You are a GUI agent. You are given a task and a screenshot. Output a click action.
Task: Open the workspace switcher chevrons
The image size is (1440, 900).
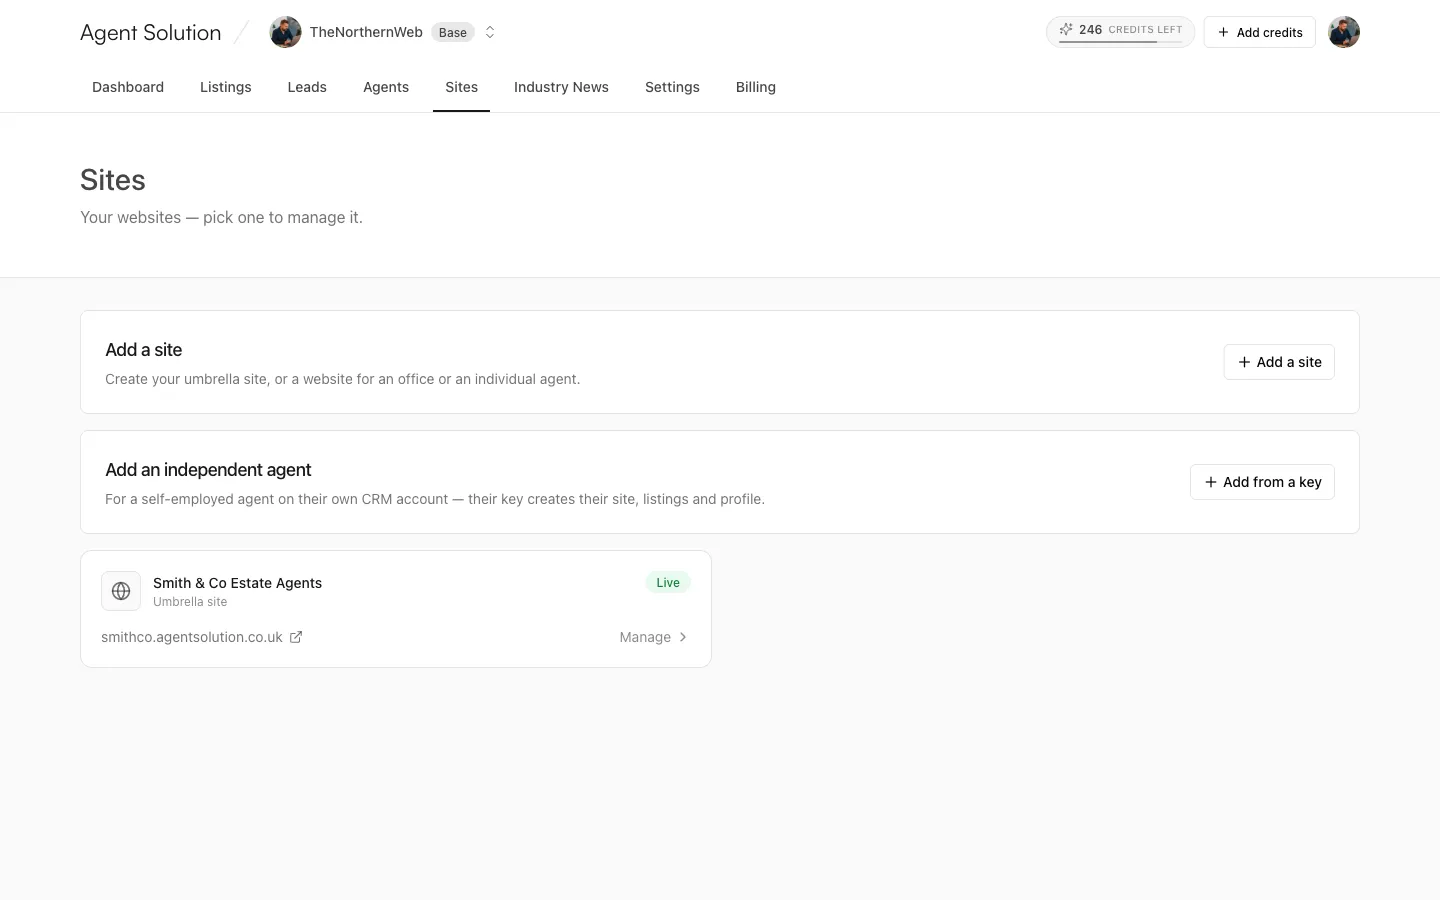pos(490,32)
